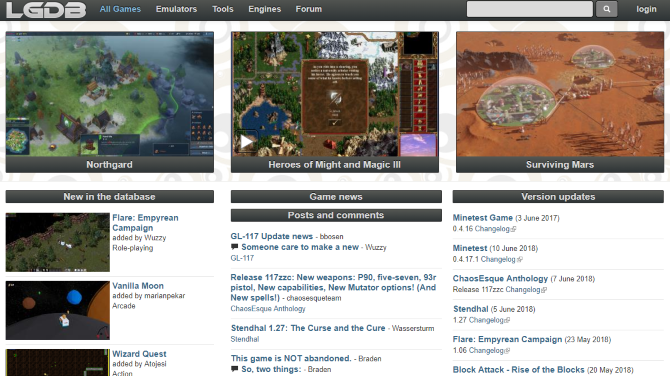Open the Vanilla Moon game page
The width and height of the screenshot is (670, 376).
pos(138,285)
